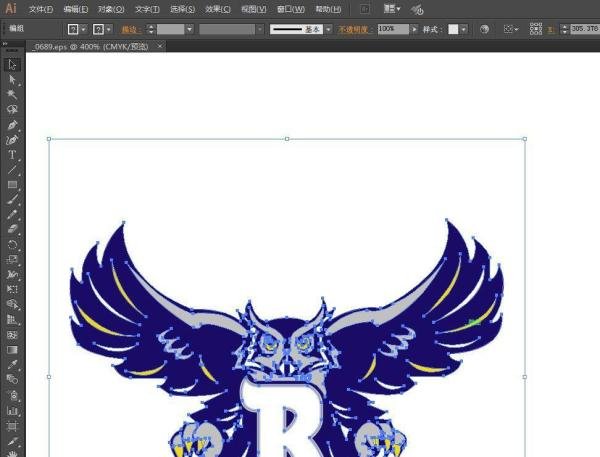Switch to the _0689.eps document tab

[x=90, y=47]
